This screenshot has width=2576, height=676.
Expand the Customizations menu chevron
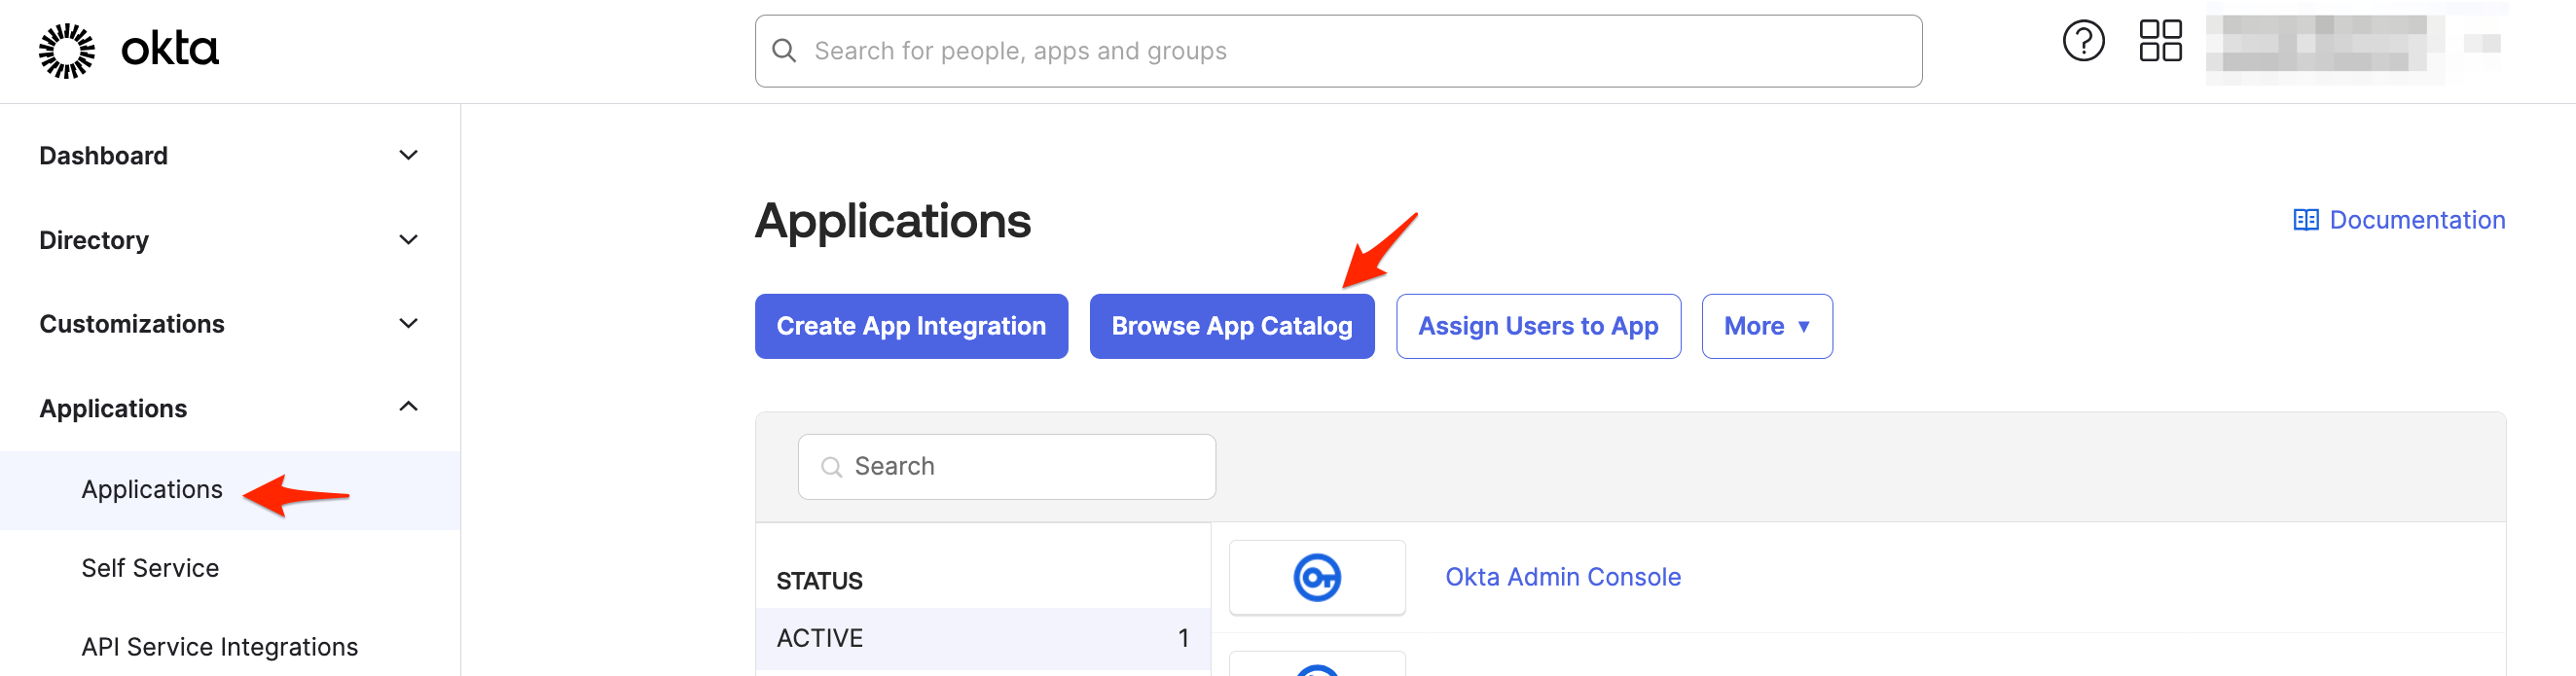point(408,324)
